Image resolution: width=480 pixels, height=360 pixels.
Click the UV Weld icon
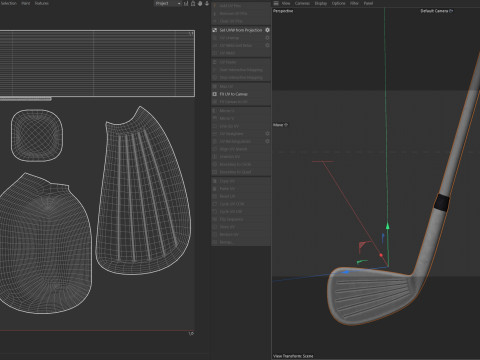[215, 53]
